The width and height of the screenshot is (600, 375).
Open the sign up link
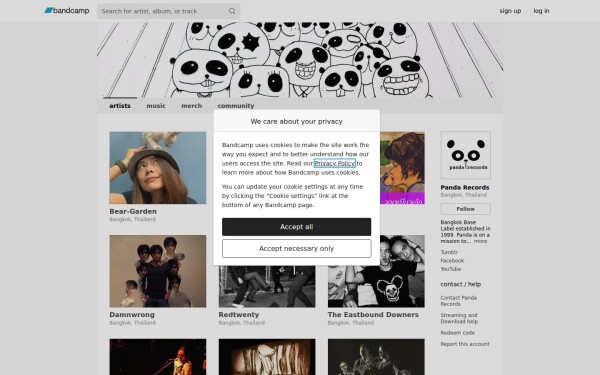point(510,11)
